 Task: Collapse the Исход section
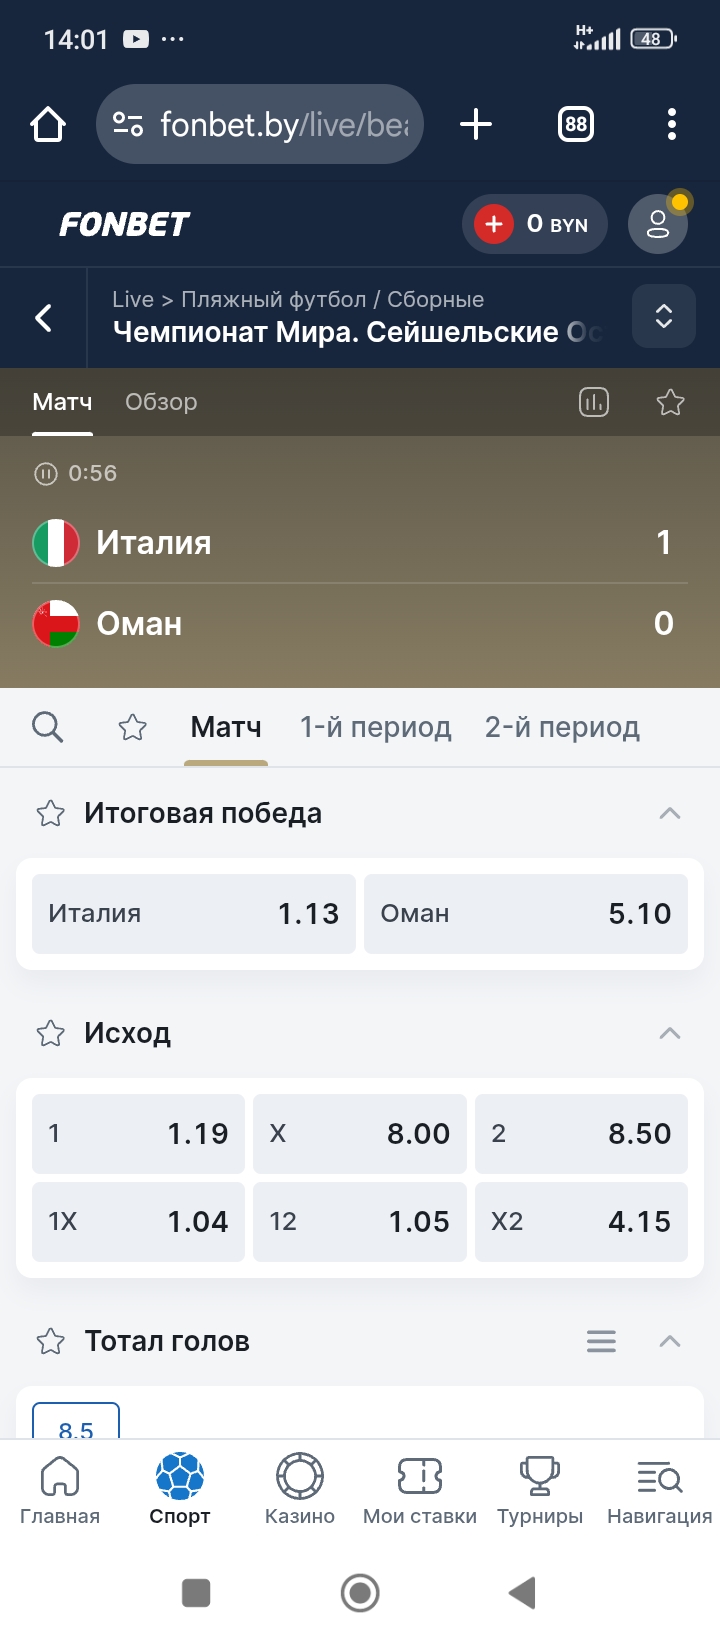tap(670, 1033)
